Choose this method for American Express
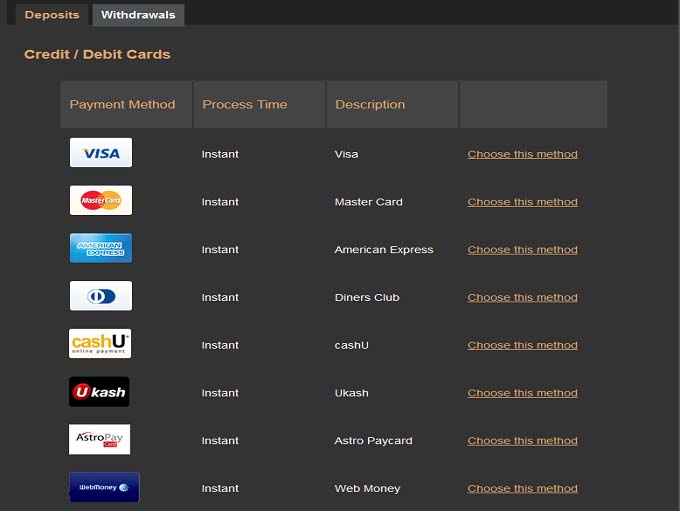Screen dimensions: 680x511 click(x=522, y=250)
